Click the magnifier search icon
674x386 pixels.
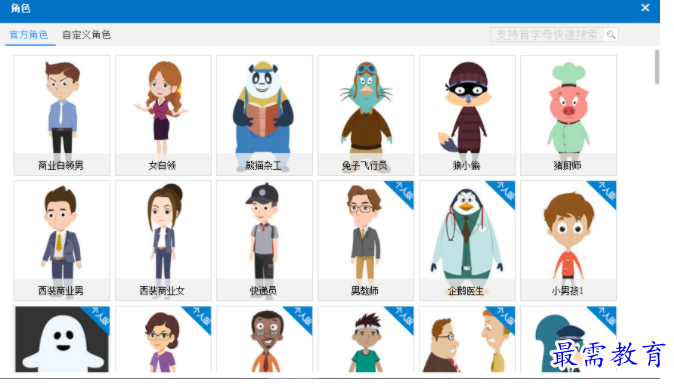click(x=611, y=35)
